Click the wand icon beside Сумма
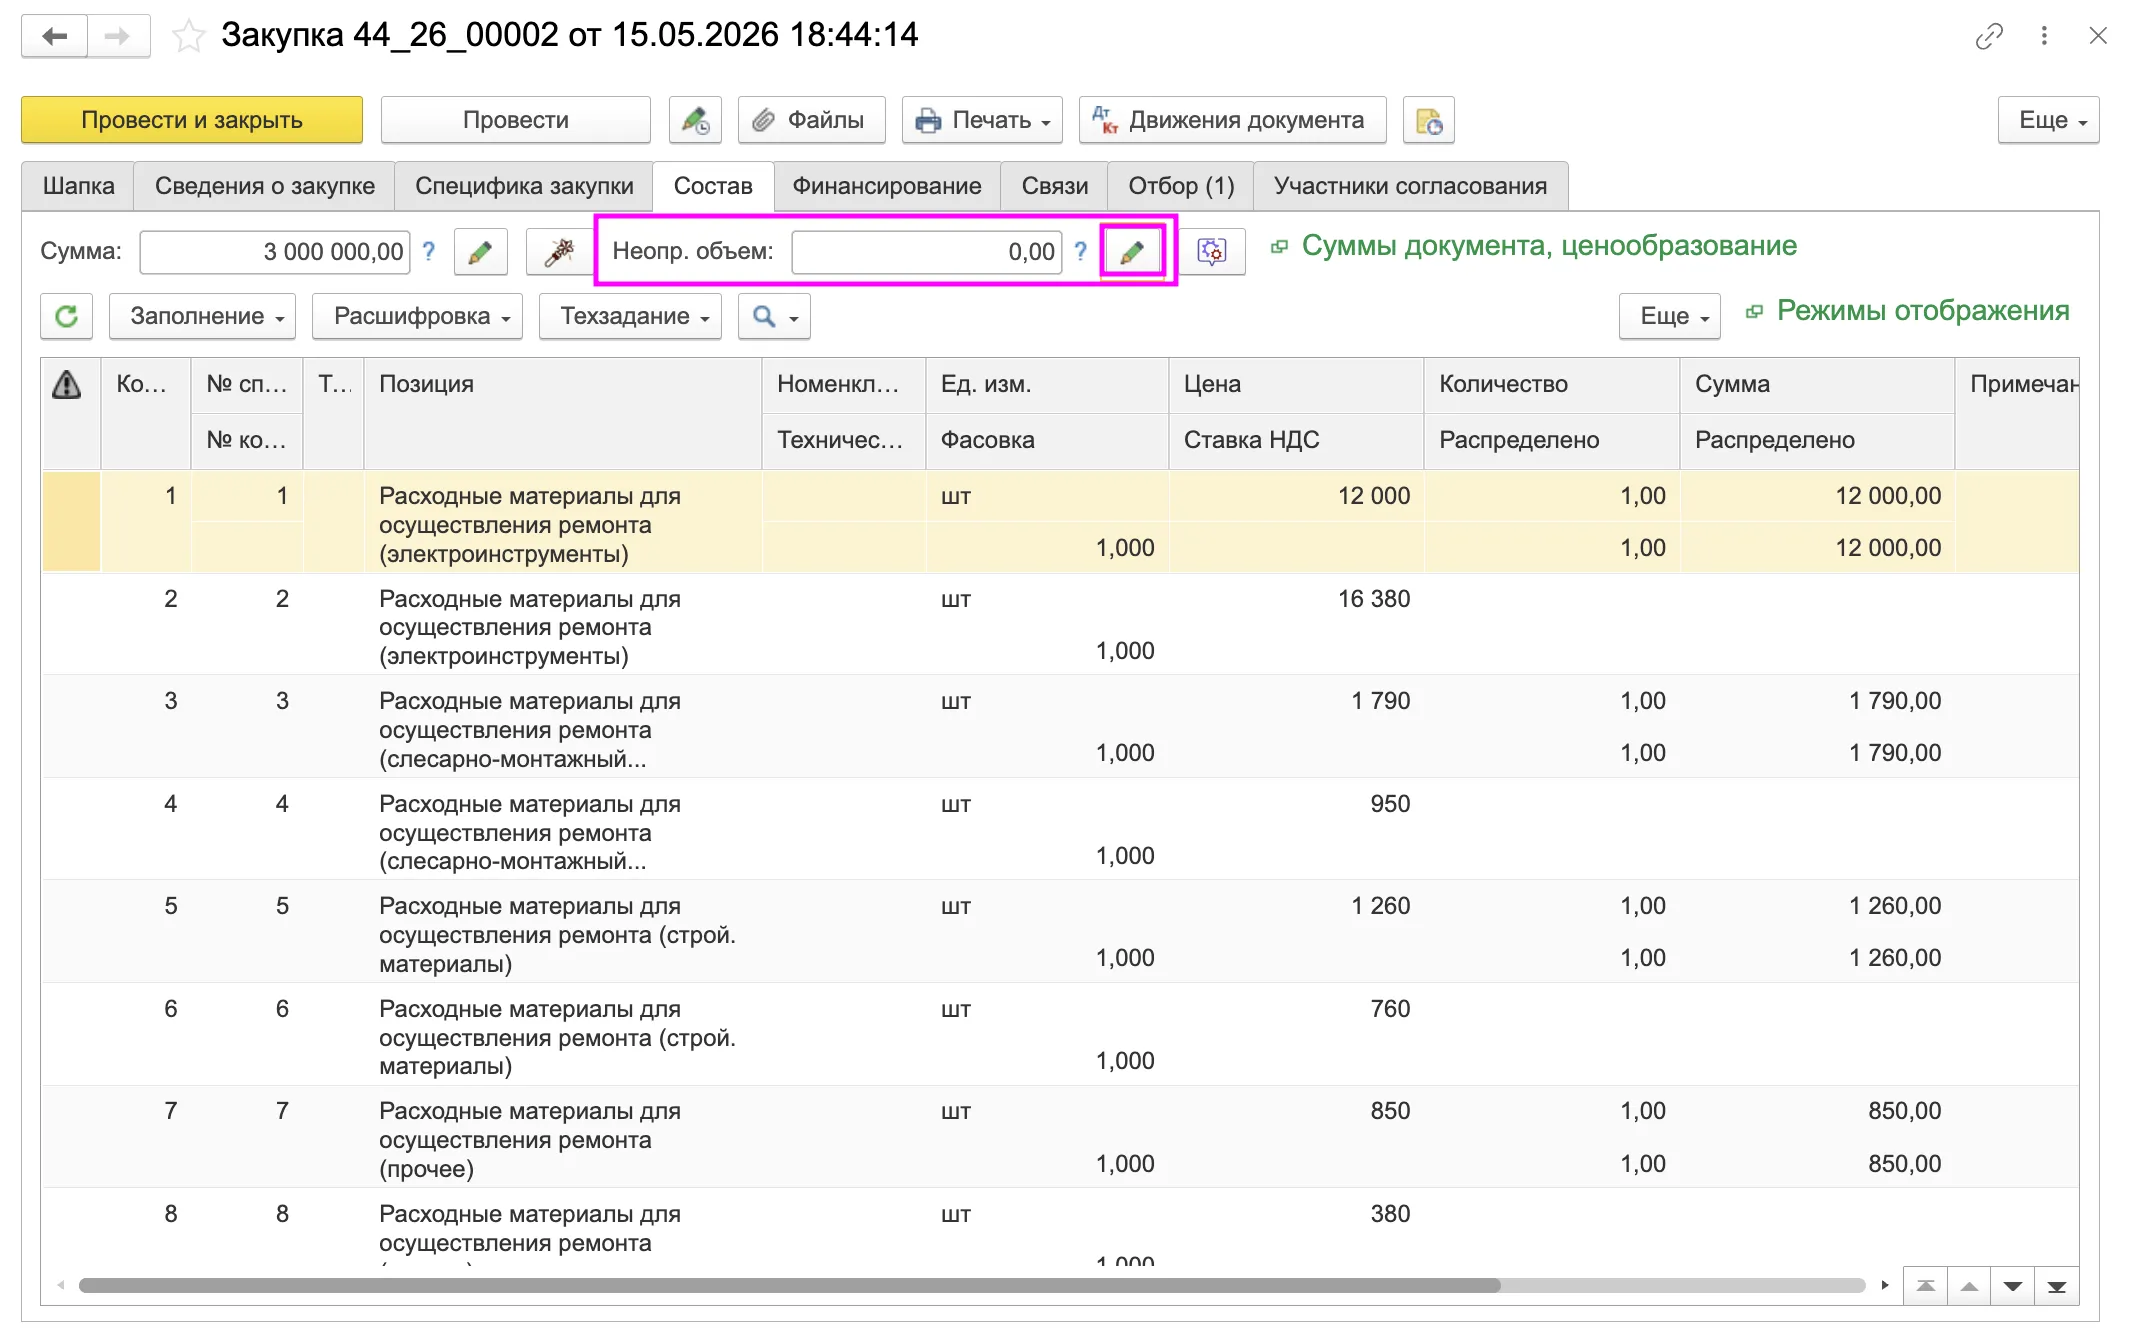Screen dimensions: 2132x1336 coord(558,251)
